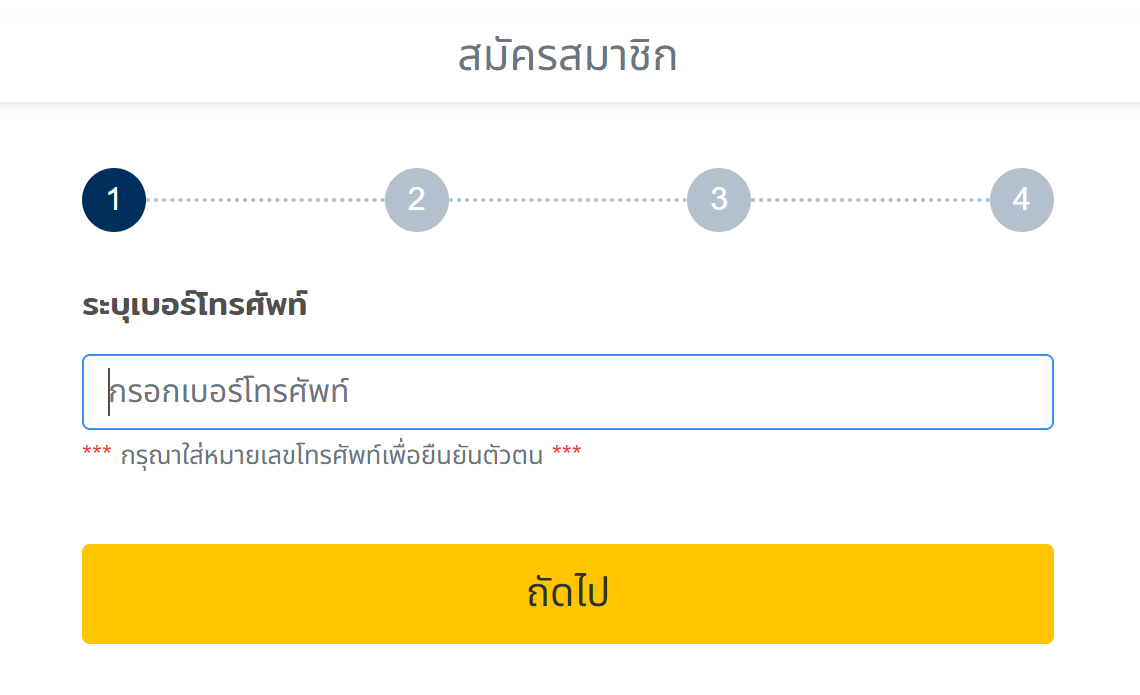Click the blinking text cursor in phone field
Screen dimensions: 1140x695
(x=109, y=392)
